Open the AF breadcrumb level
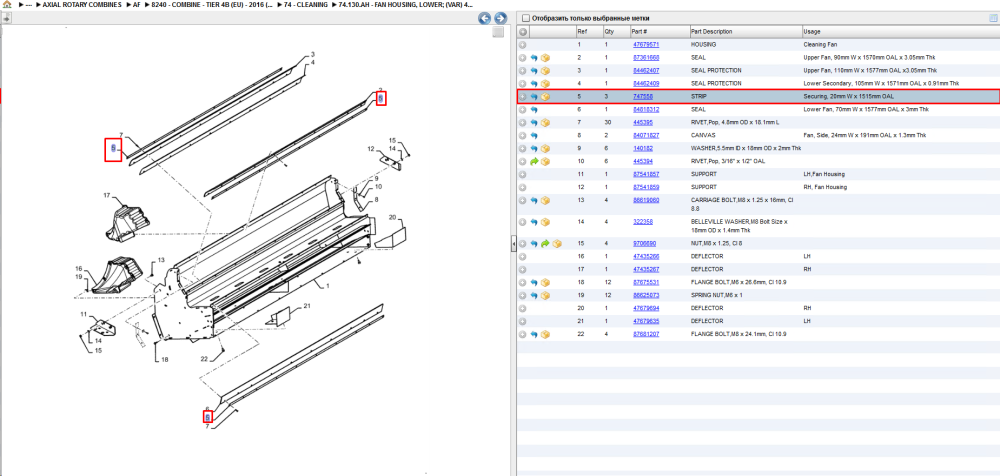The height and width of the screenshot is (476, 1000). [136, 4]
